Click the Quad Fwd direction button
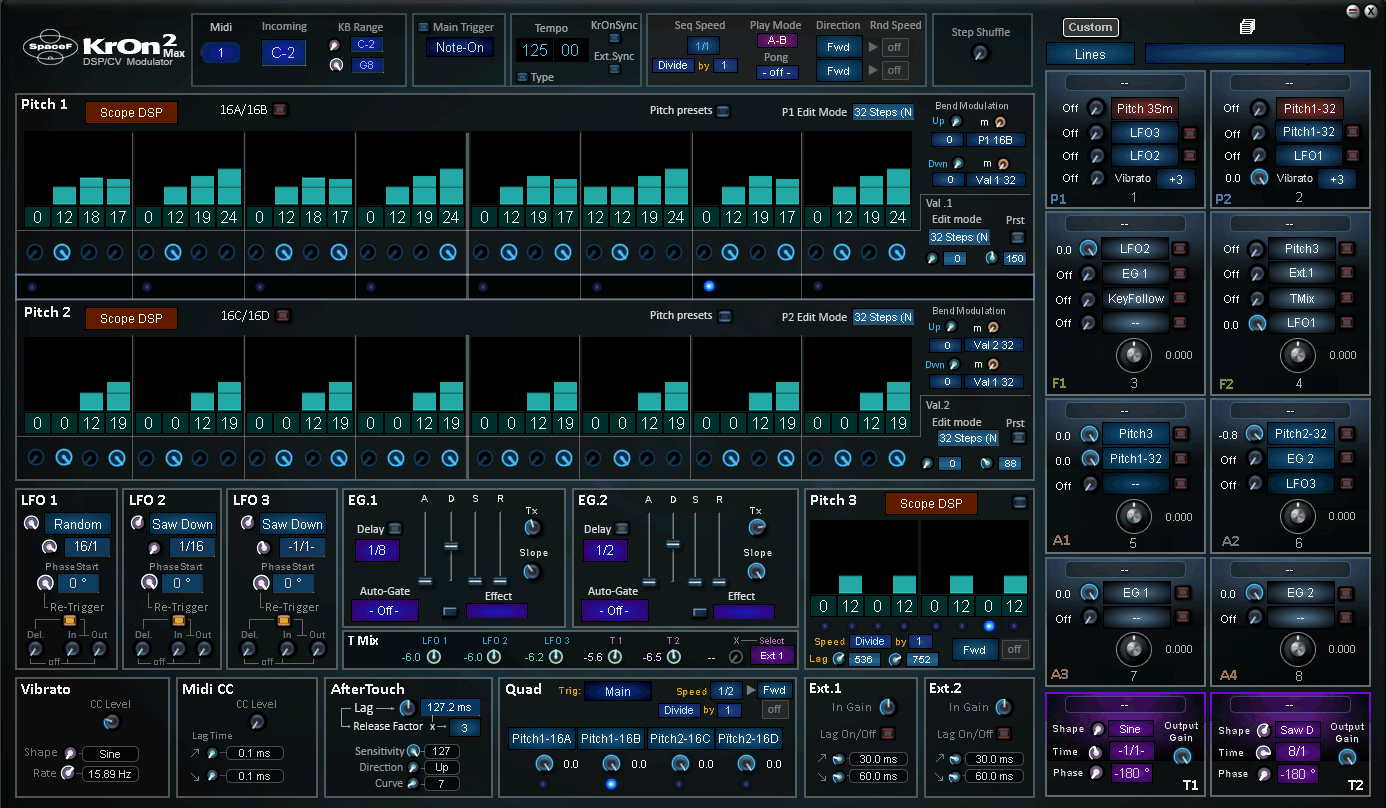This screenshot has height=808, width=1386. pyautogui.click(x=775, y=690)
